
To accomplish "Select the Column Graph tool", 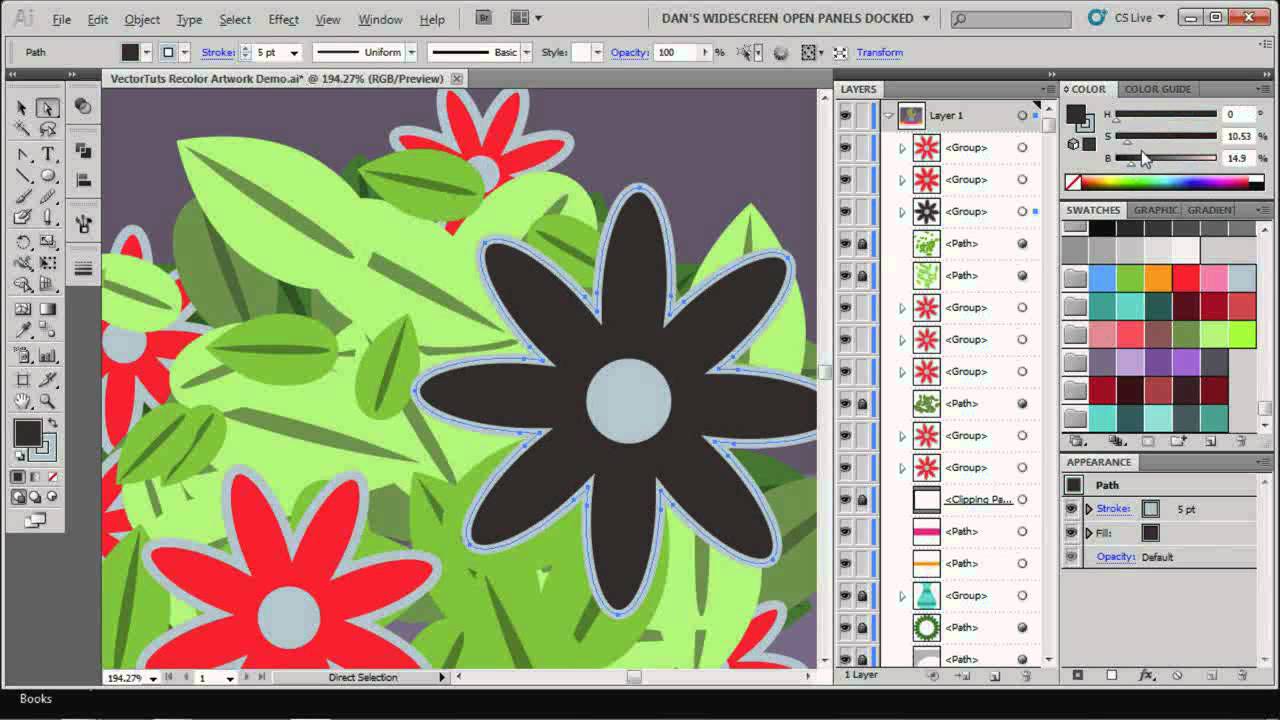I will click(x=47, y=355).
